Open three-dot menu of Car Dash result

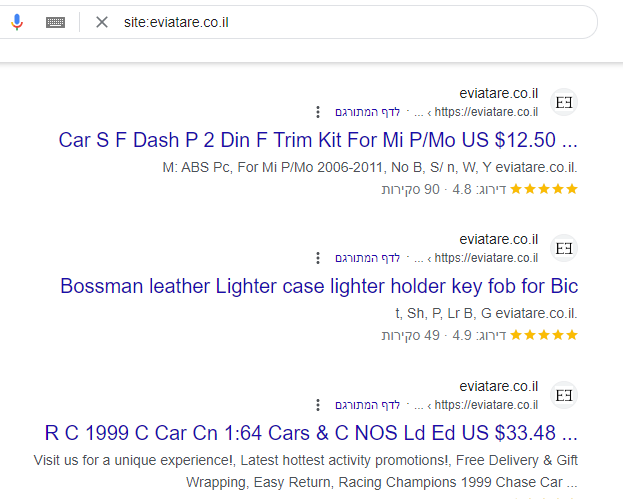tap(317, 112)
